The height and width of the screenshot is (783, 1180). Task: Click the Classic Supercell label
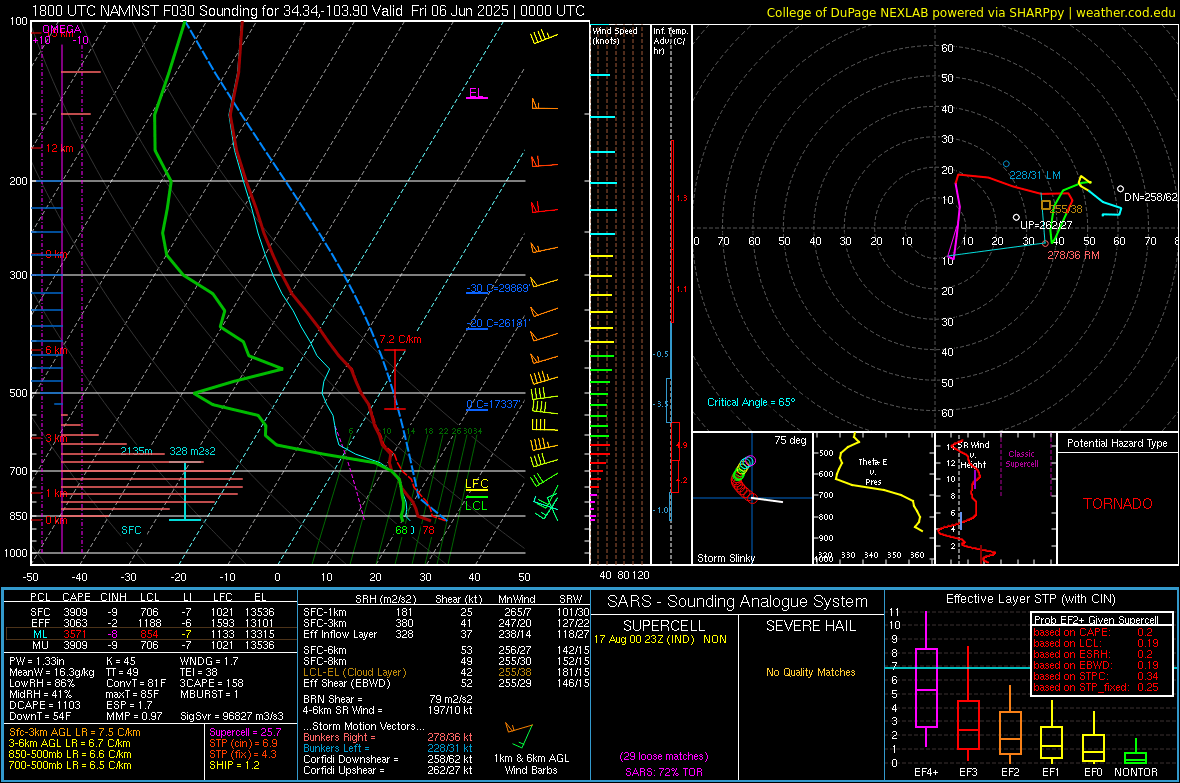1021,459
